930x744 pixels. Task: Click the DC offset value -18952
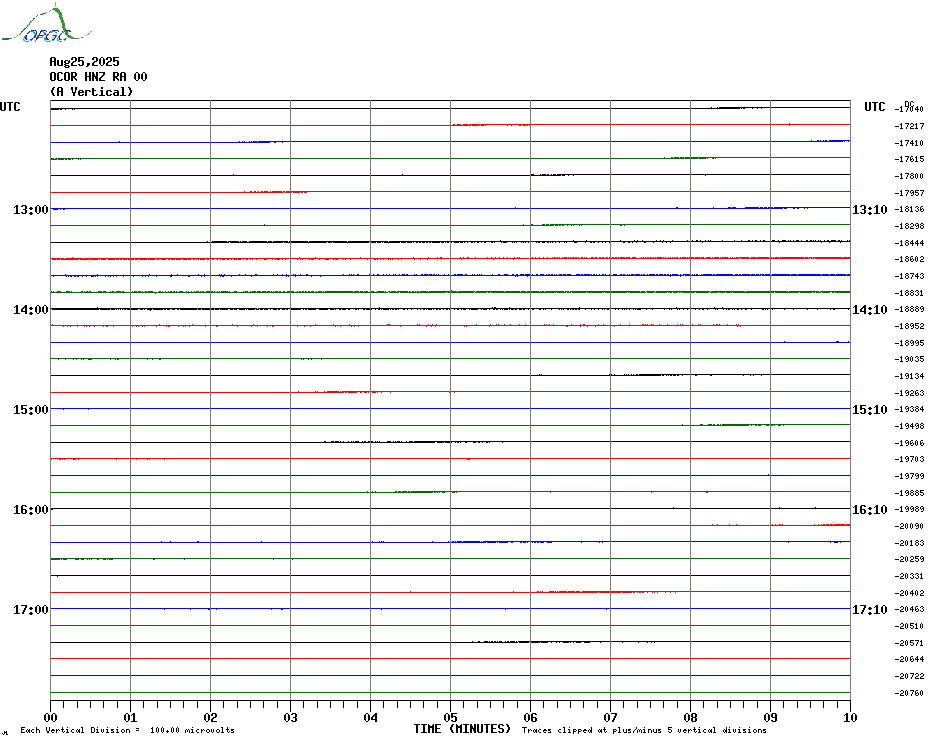click(909, 326)
